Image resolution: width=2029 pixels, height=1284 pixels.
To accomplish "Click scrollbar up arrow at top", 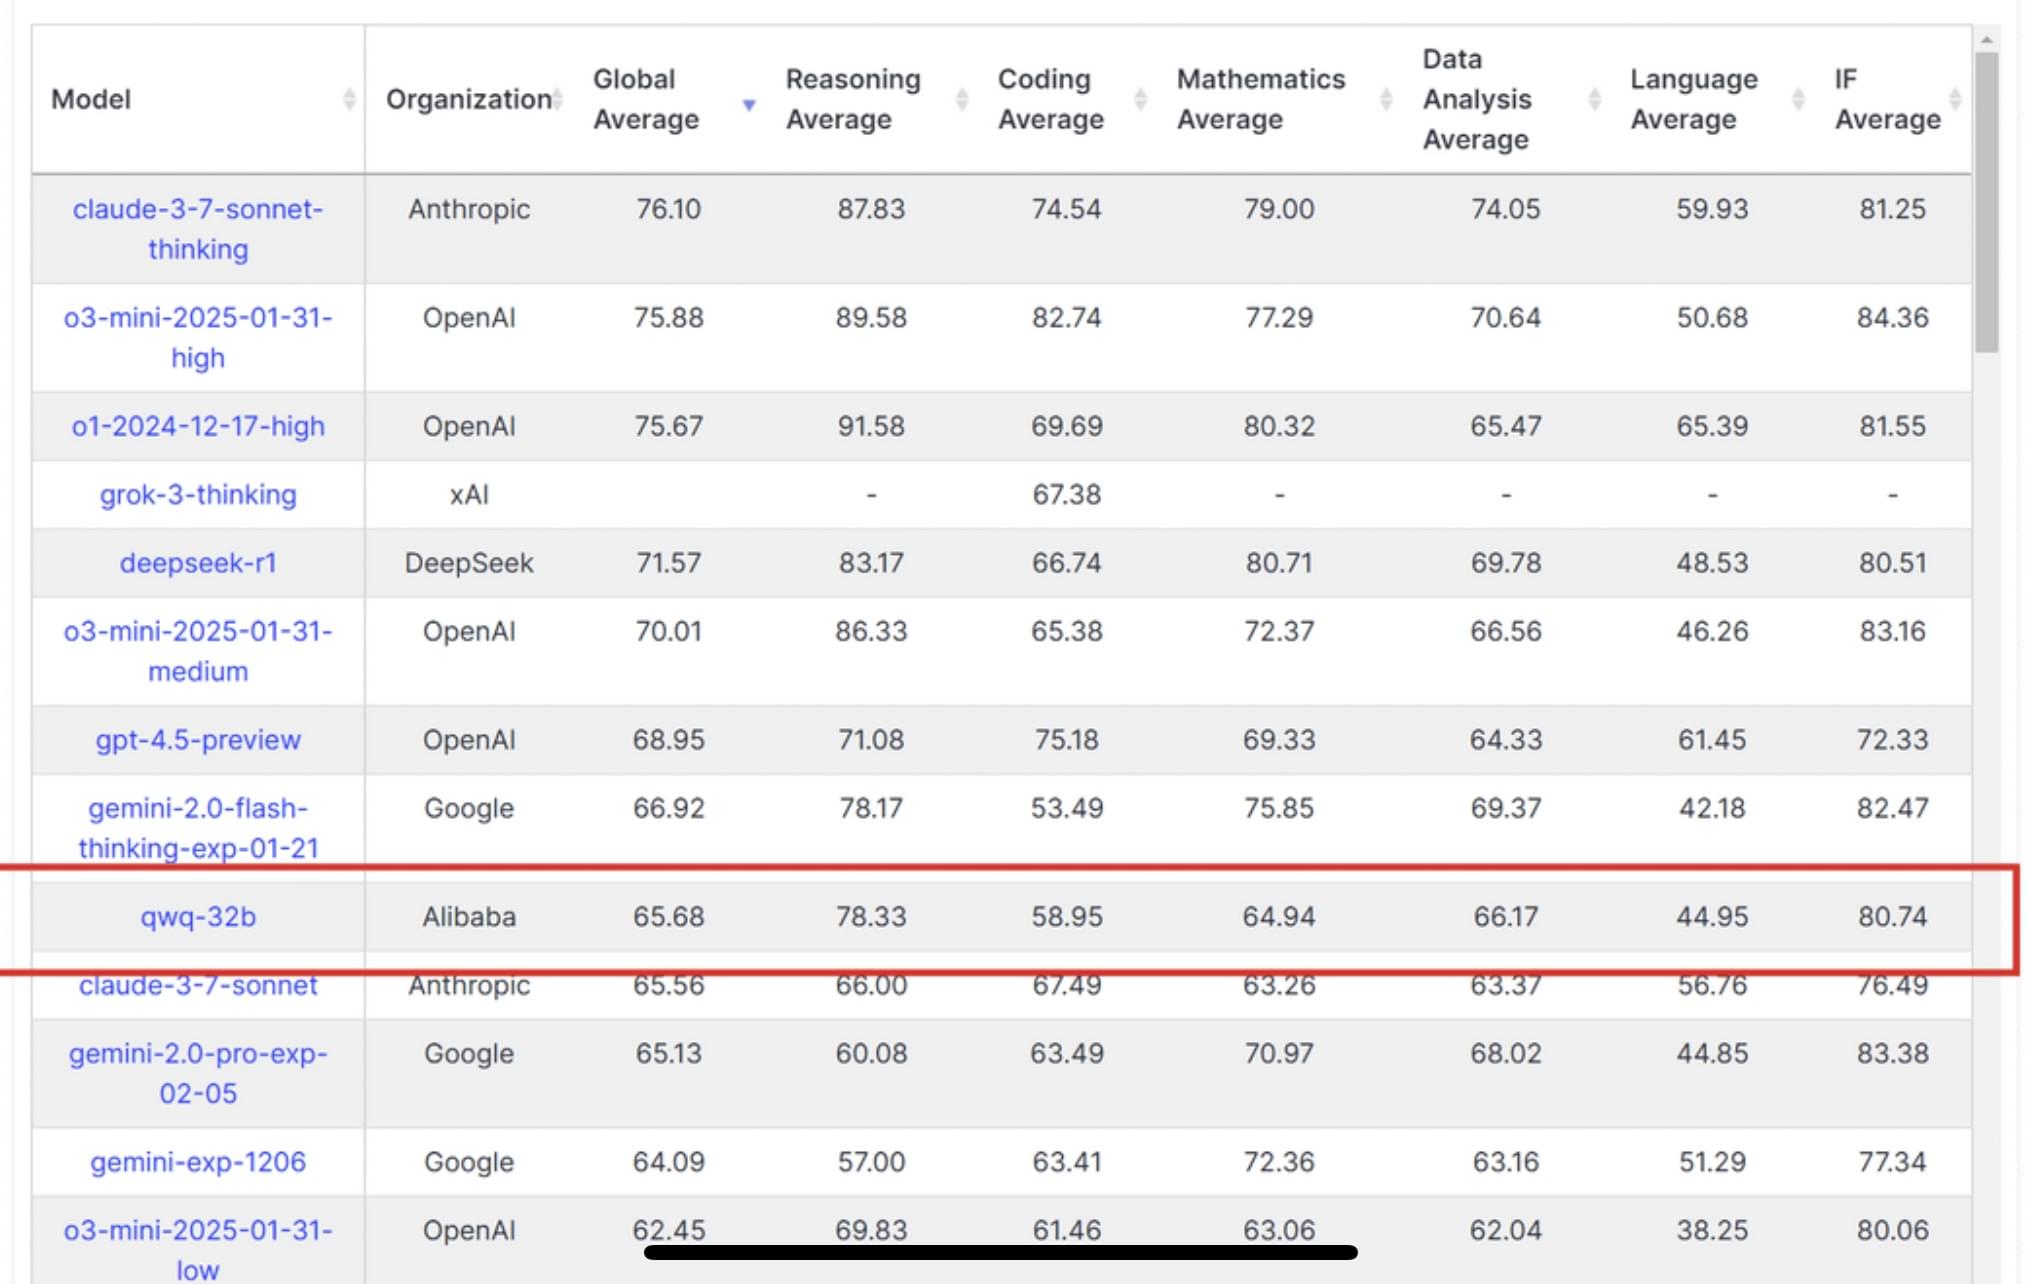I will coord(1986,40).
